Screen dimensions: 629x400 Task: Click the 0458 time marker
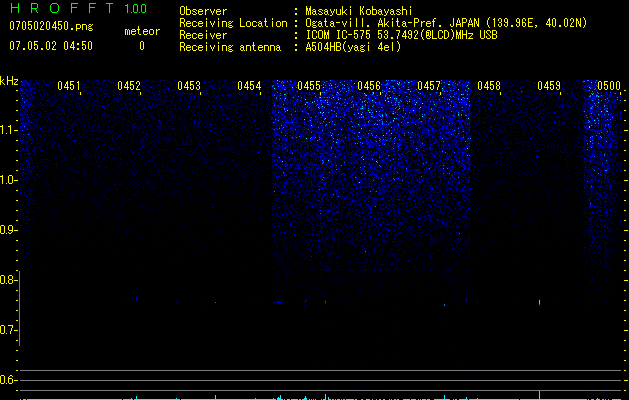pyautogui.click(x=489, y=86)
